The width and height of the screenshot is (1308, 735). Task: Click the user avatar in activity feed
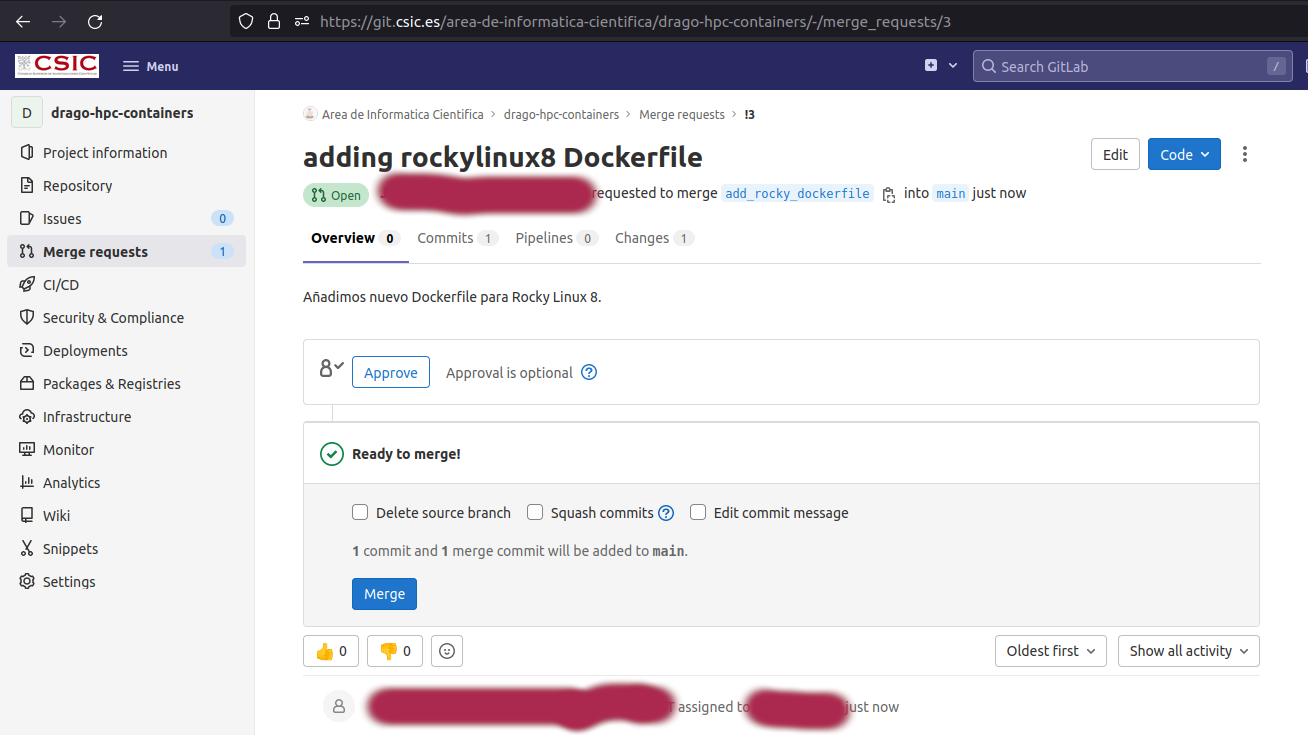(339, 706)
